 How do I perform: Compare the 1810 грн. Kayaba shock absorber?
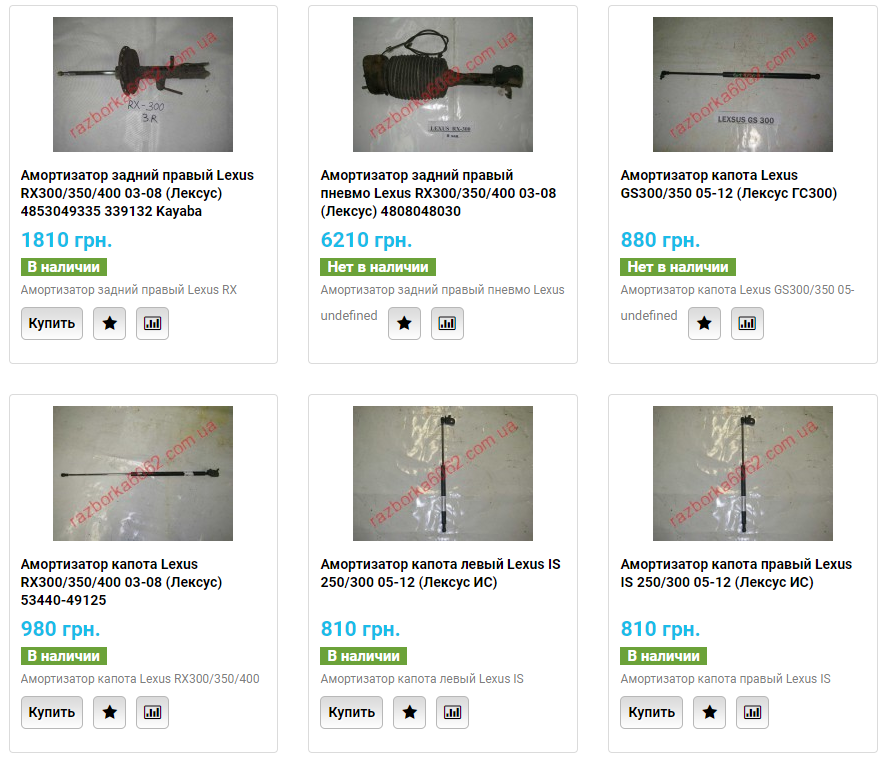point(153,323)
